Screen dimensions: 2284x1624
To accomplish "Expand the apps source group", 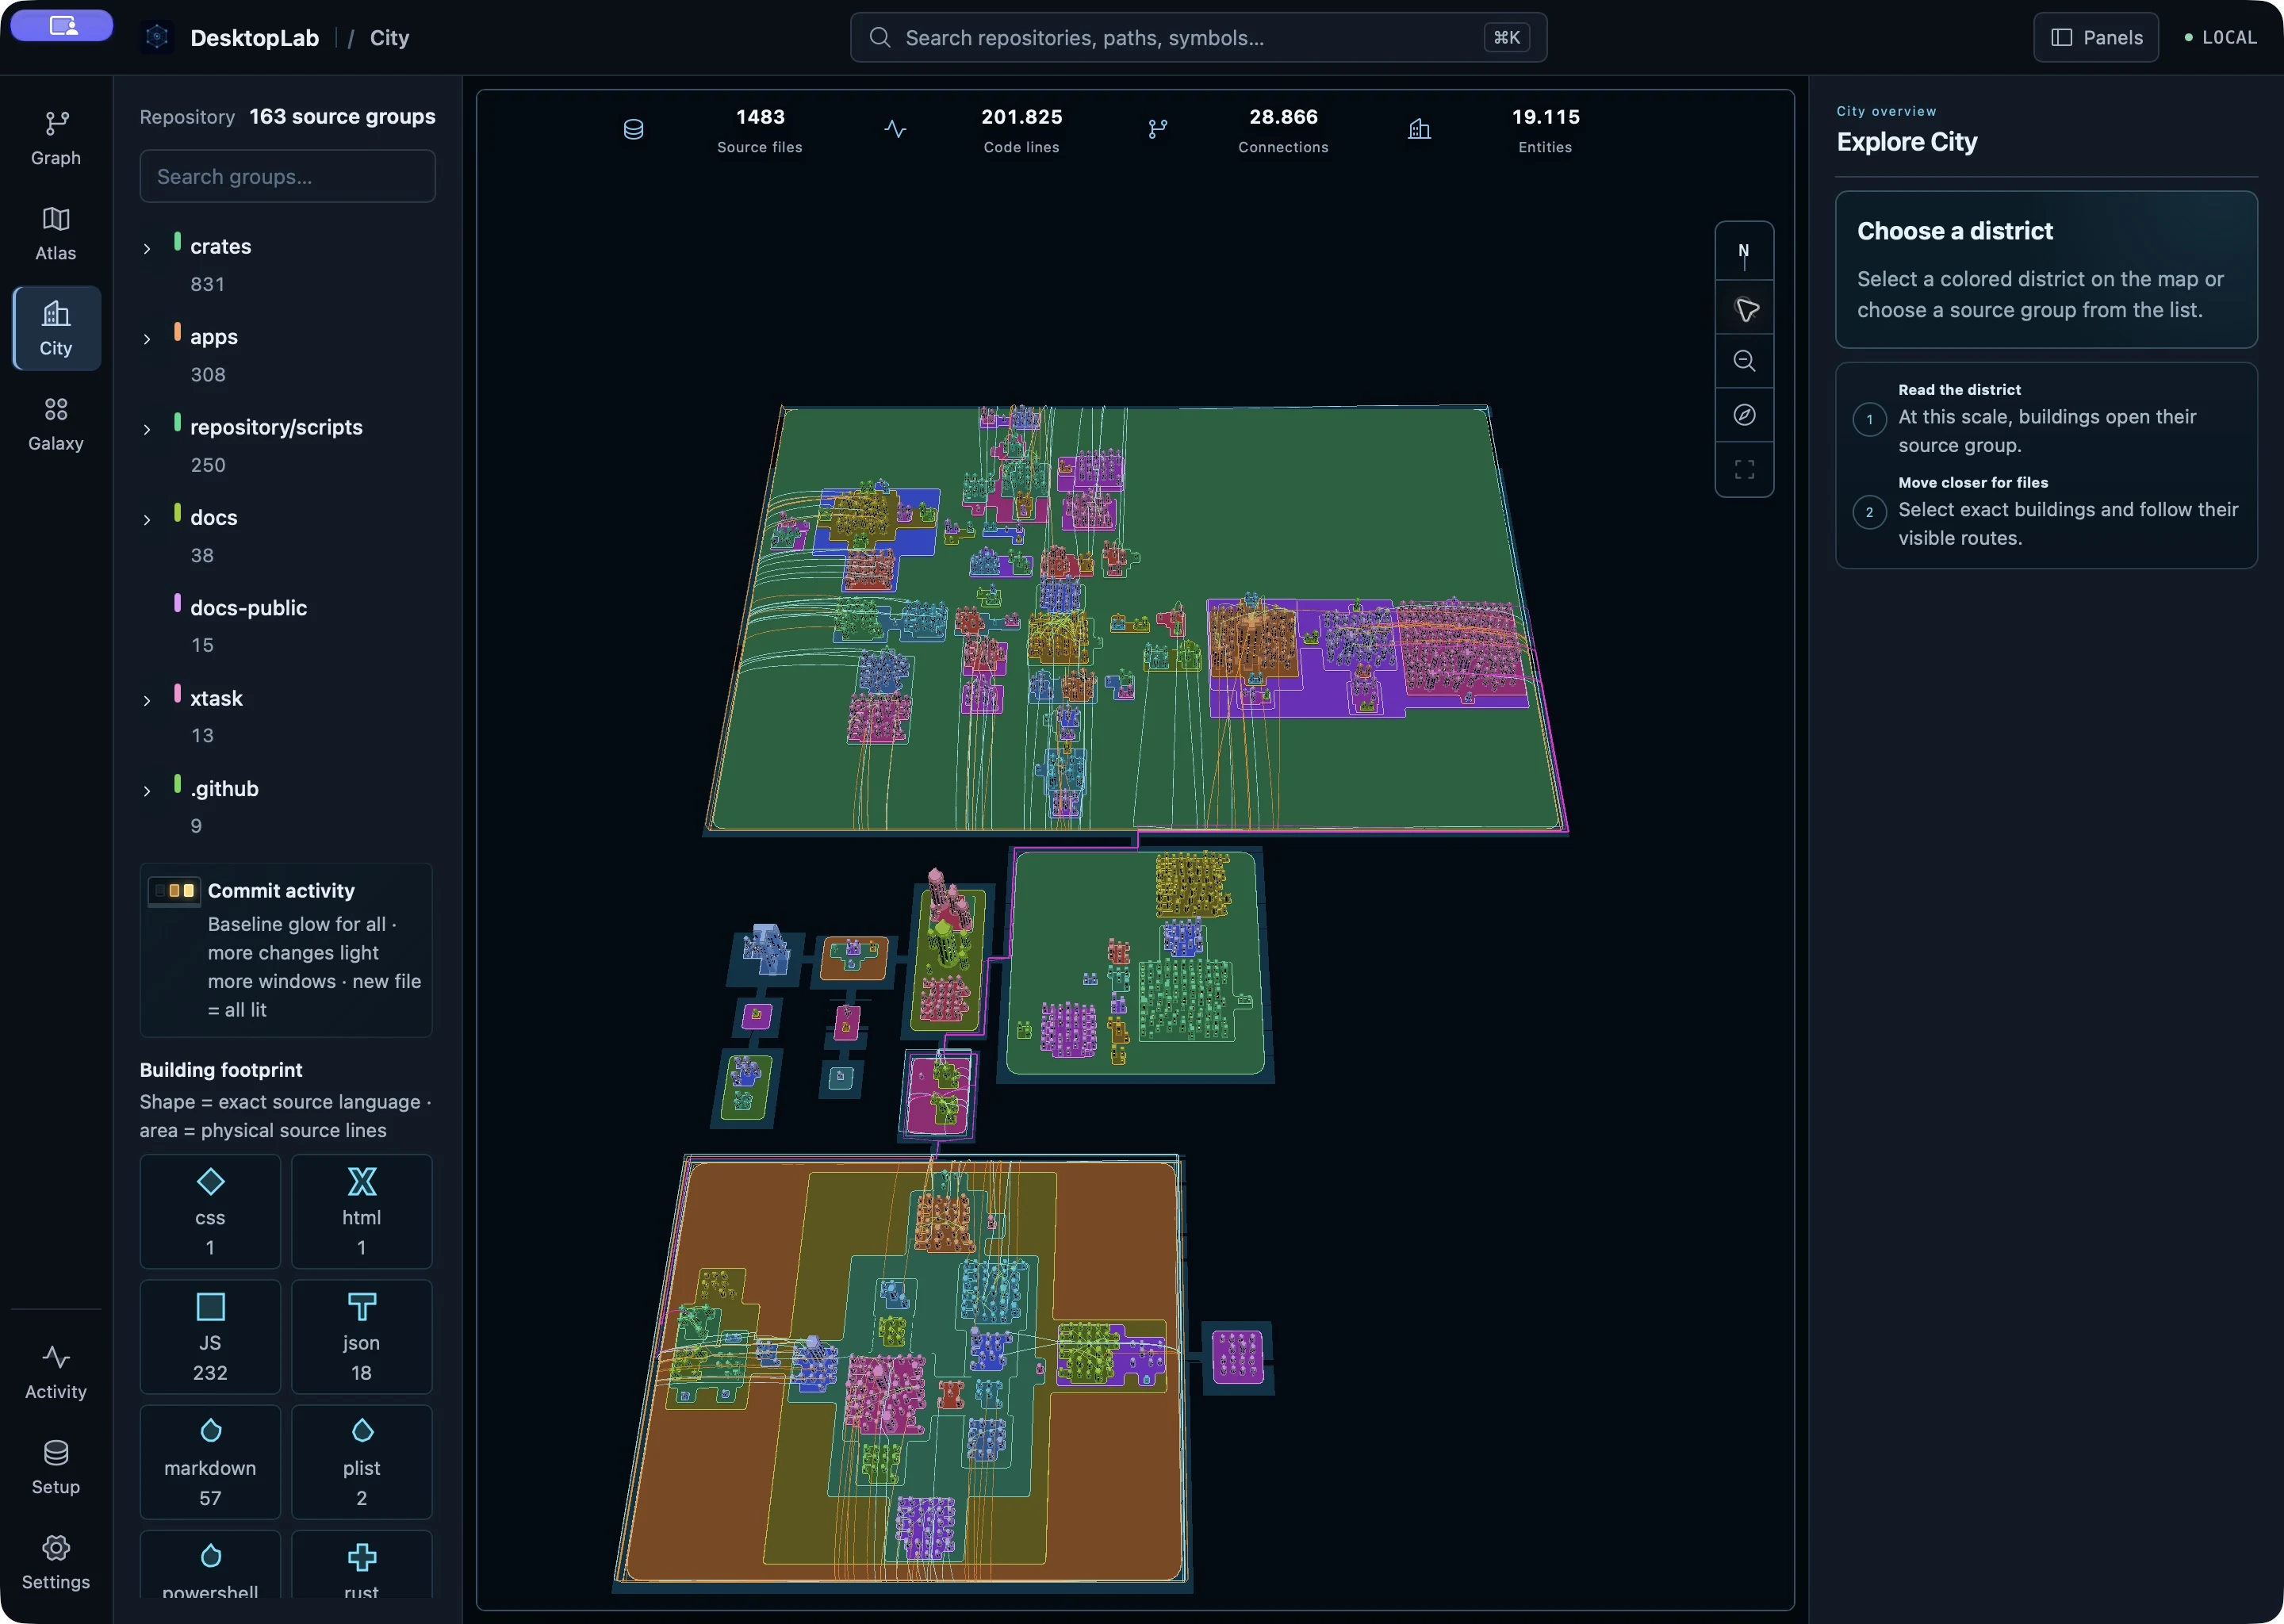I will pos(147,339).
